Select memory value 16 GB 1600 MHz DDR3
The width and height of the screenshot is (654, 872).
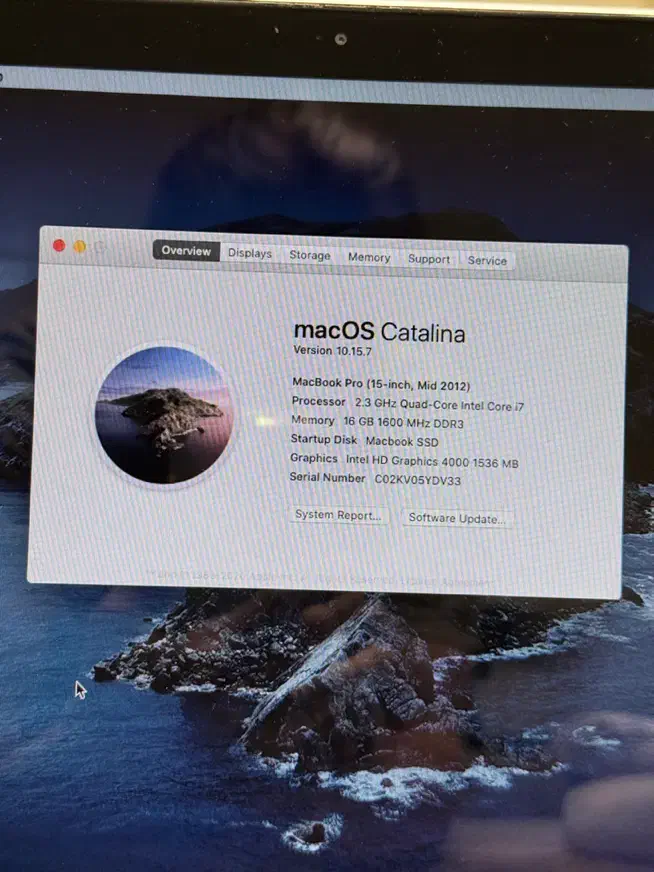pos(403,423)
